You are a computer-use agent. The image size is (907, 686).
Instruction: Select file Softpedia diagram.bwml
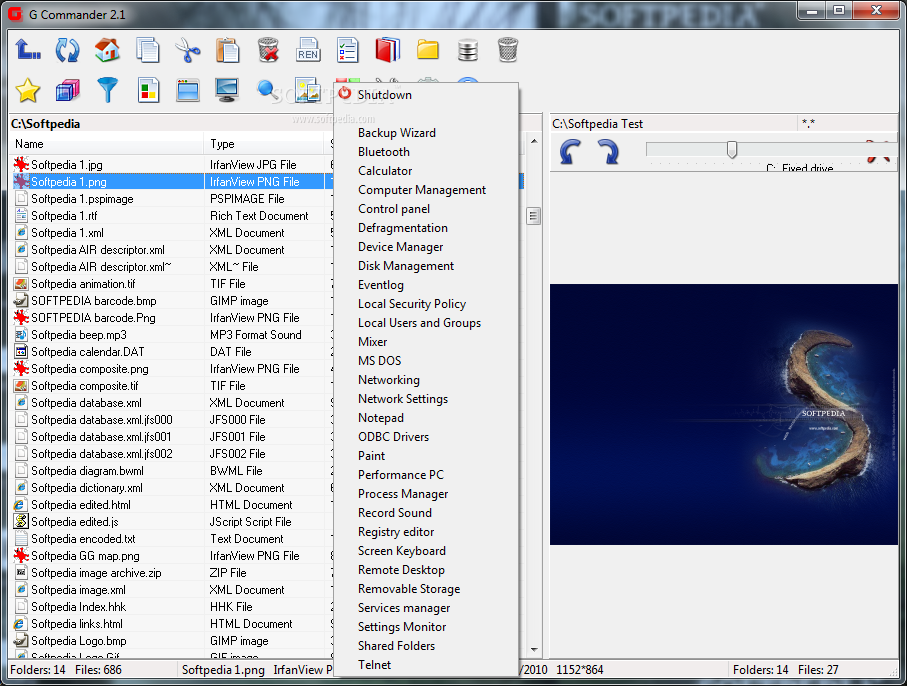pyautogui.click(x=87, y=471)
